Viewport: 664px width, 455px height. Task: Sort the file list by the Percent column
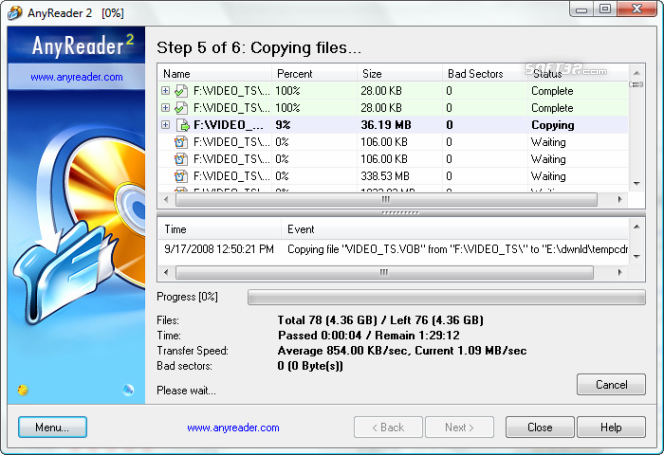(x=315, y=74)
